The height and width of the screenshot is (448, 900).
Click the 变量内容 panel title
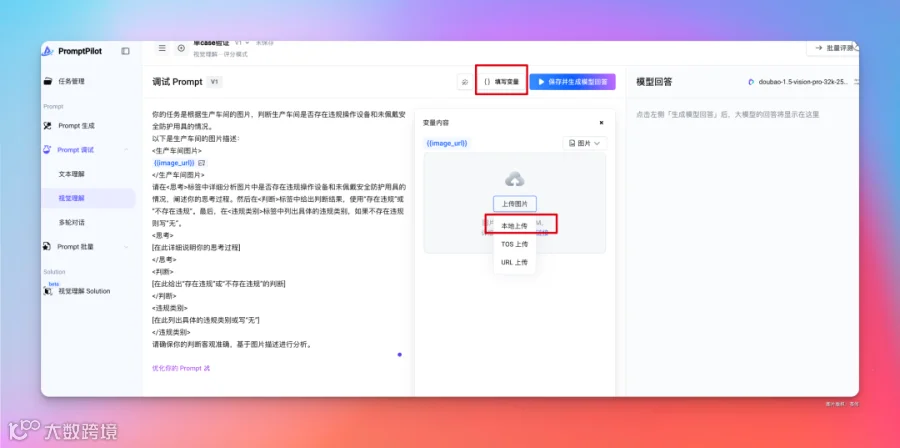436,123
